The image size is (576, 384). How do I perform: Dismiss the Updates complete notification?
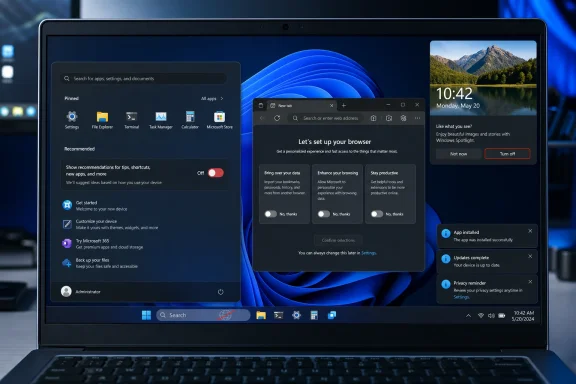click(x=530, y=256)
